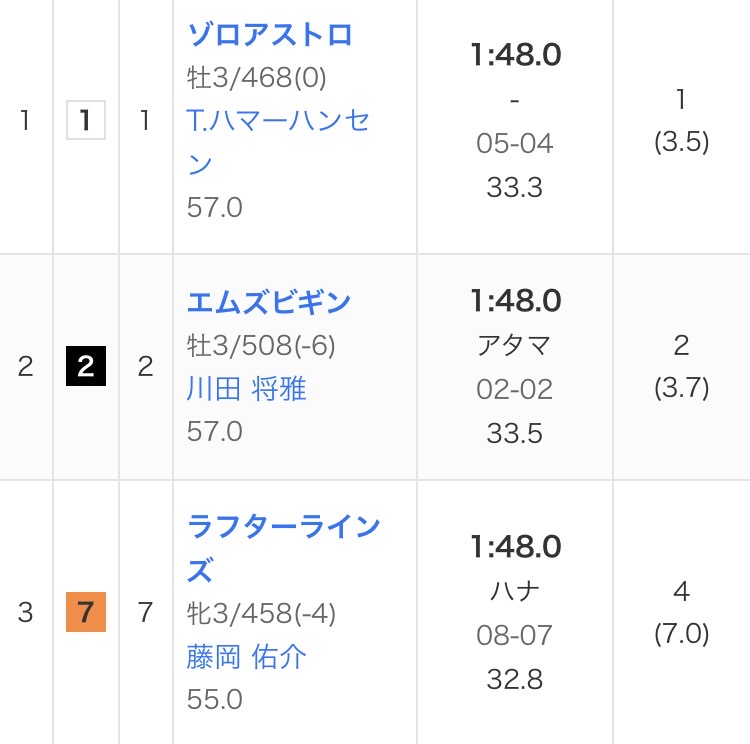The height and width of the screenshot is (744, 750).
Task: Click ラフターラインズ's 1:48.0 finish time
Action: [x=515, y=547]
